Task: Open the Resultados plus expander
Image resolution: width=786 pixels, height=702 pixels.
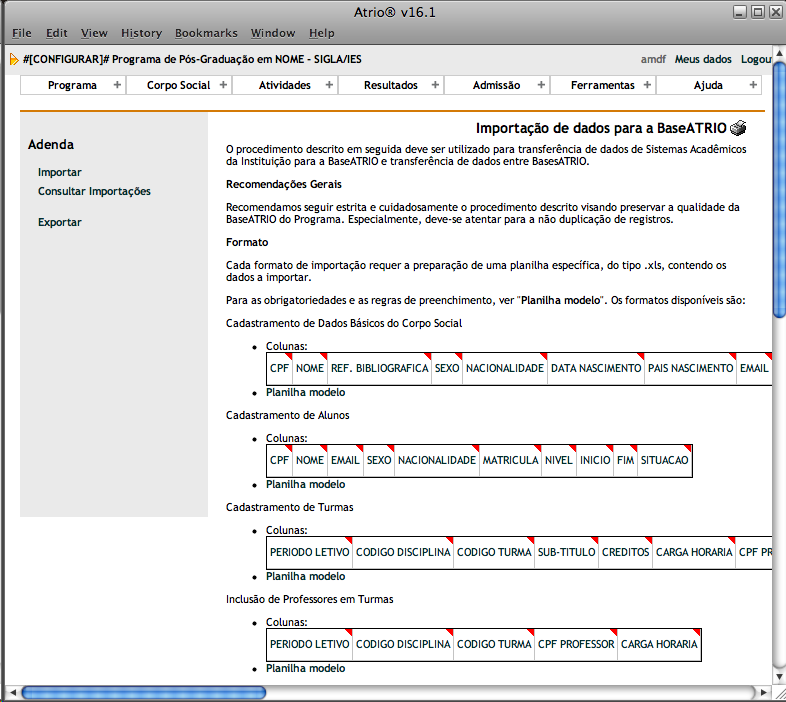Action: (435, 85)
